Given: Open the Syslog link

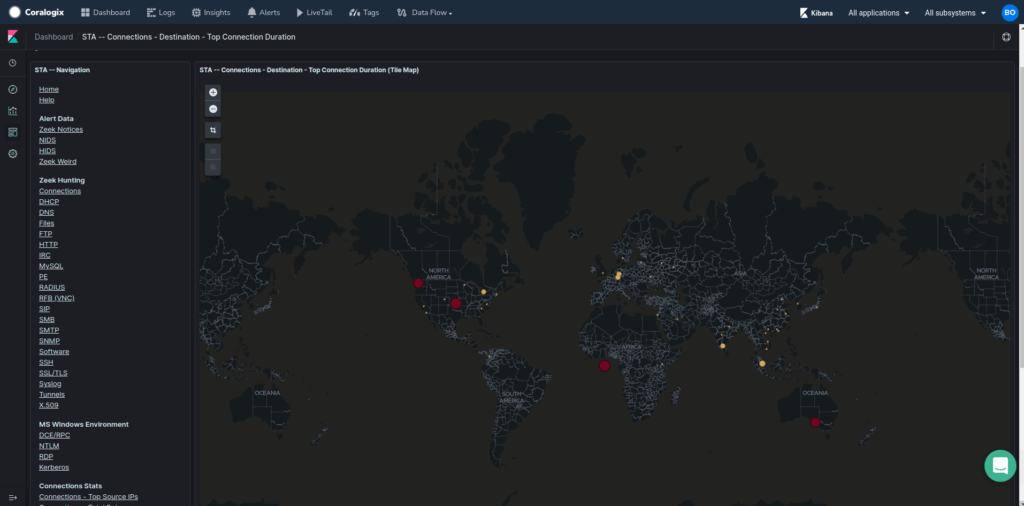Looking at the screenshot, I should click(x=50, y=384).
